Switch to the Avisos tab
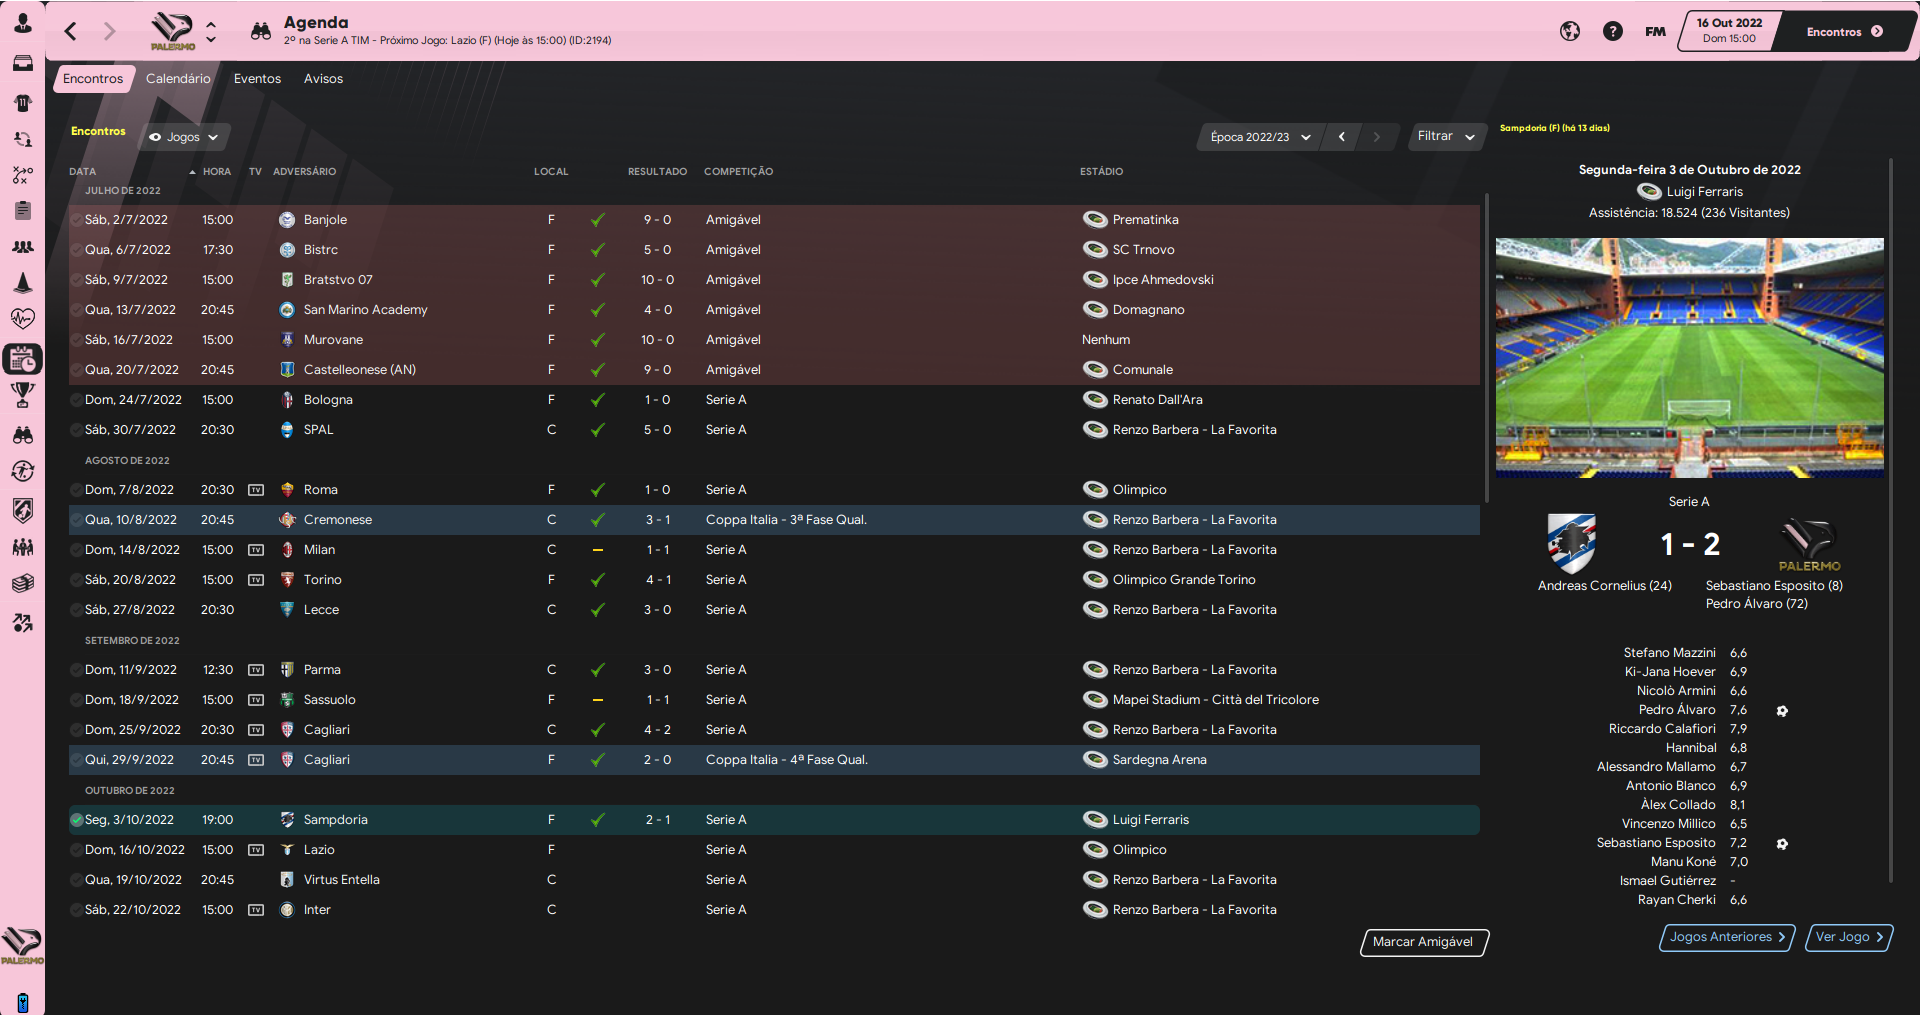1920x1015 pixels. click(x=323, y=79)
